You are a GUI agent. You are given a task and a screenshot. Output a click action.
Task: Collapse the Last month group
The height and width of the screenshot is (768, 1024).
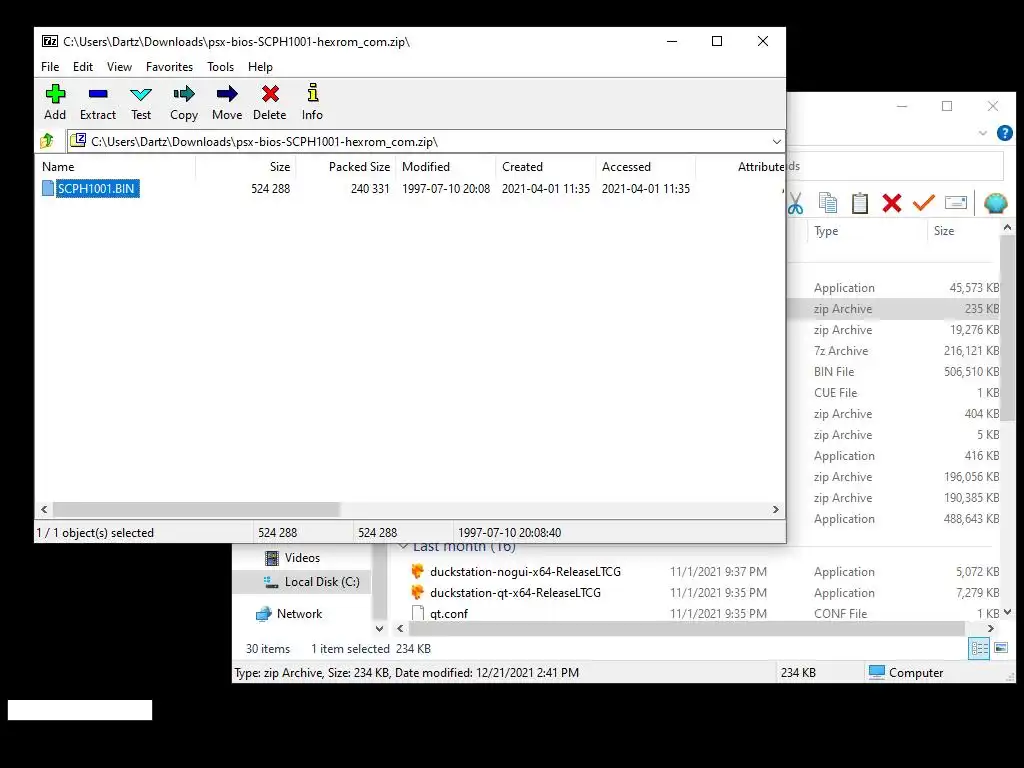[404, 547]
